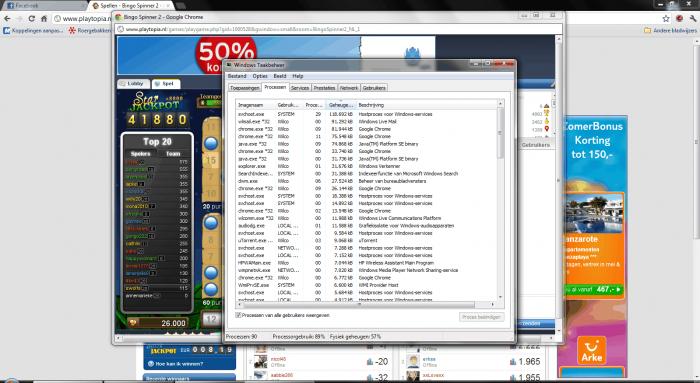Screen dimensions: 700x383
Task: Click the Proces beëindigen button
Action: coord(481,316)
